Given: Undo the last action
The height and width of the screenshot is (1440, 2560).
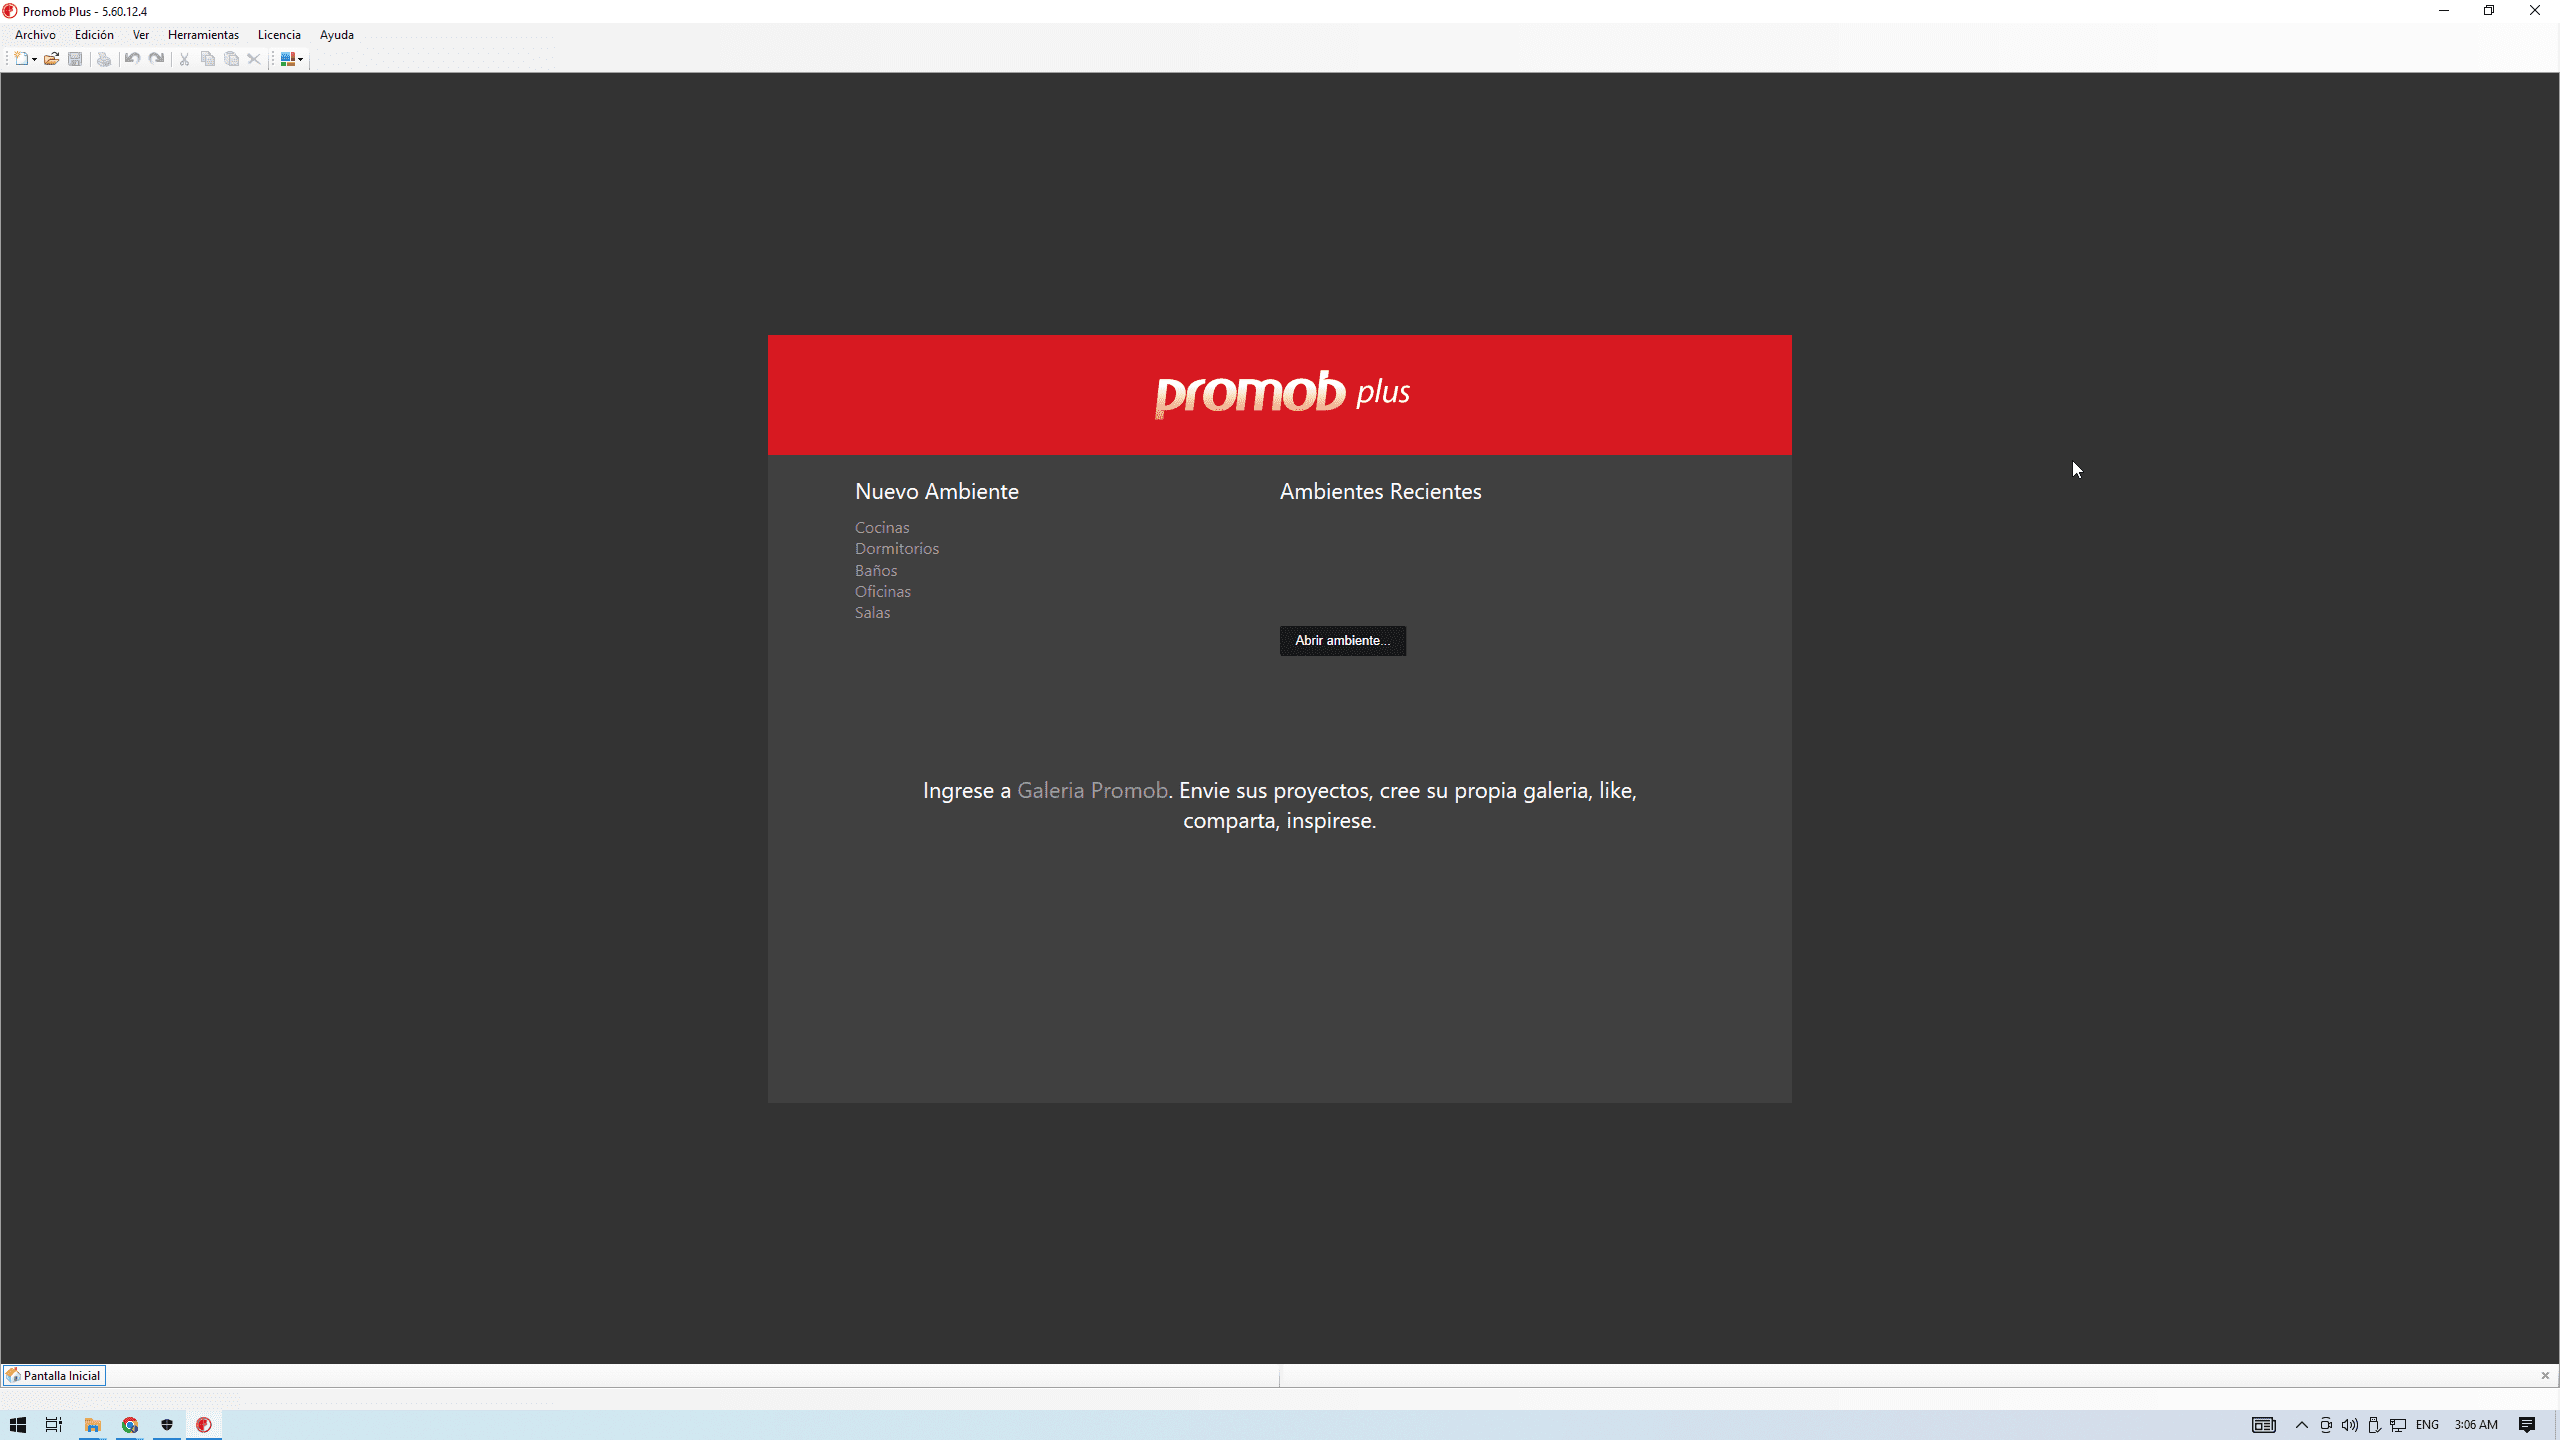Looking at the screenshot, I should tap(131, 59).
